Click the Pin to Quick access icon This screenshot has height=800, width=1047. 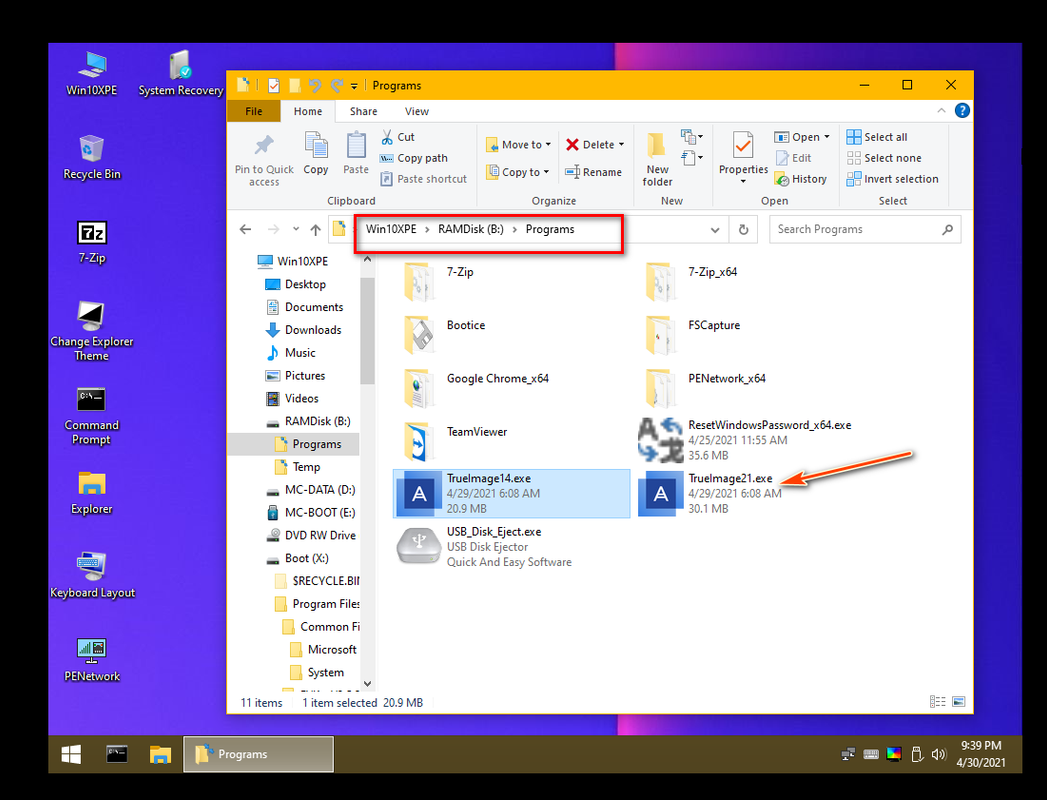264,146
